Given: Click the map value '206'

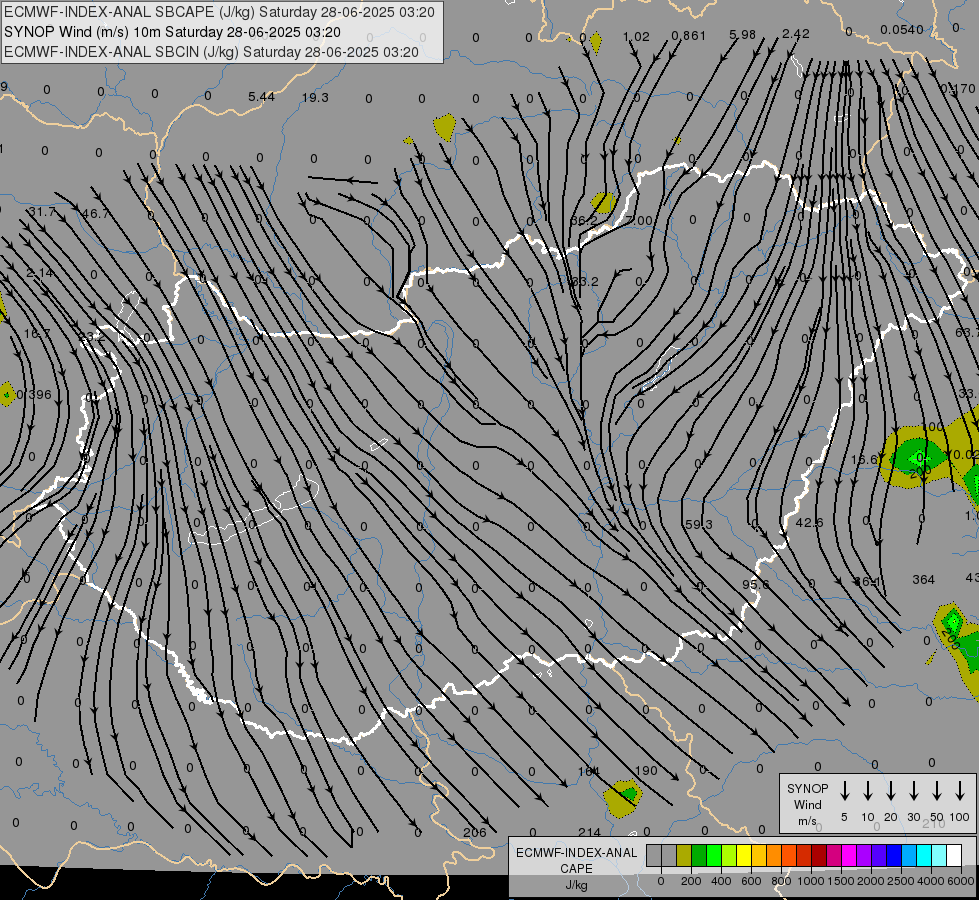Looking at the screenshot, I should pyautogui.click(x=475, y=833).
